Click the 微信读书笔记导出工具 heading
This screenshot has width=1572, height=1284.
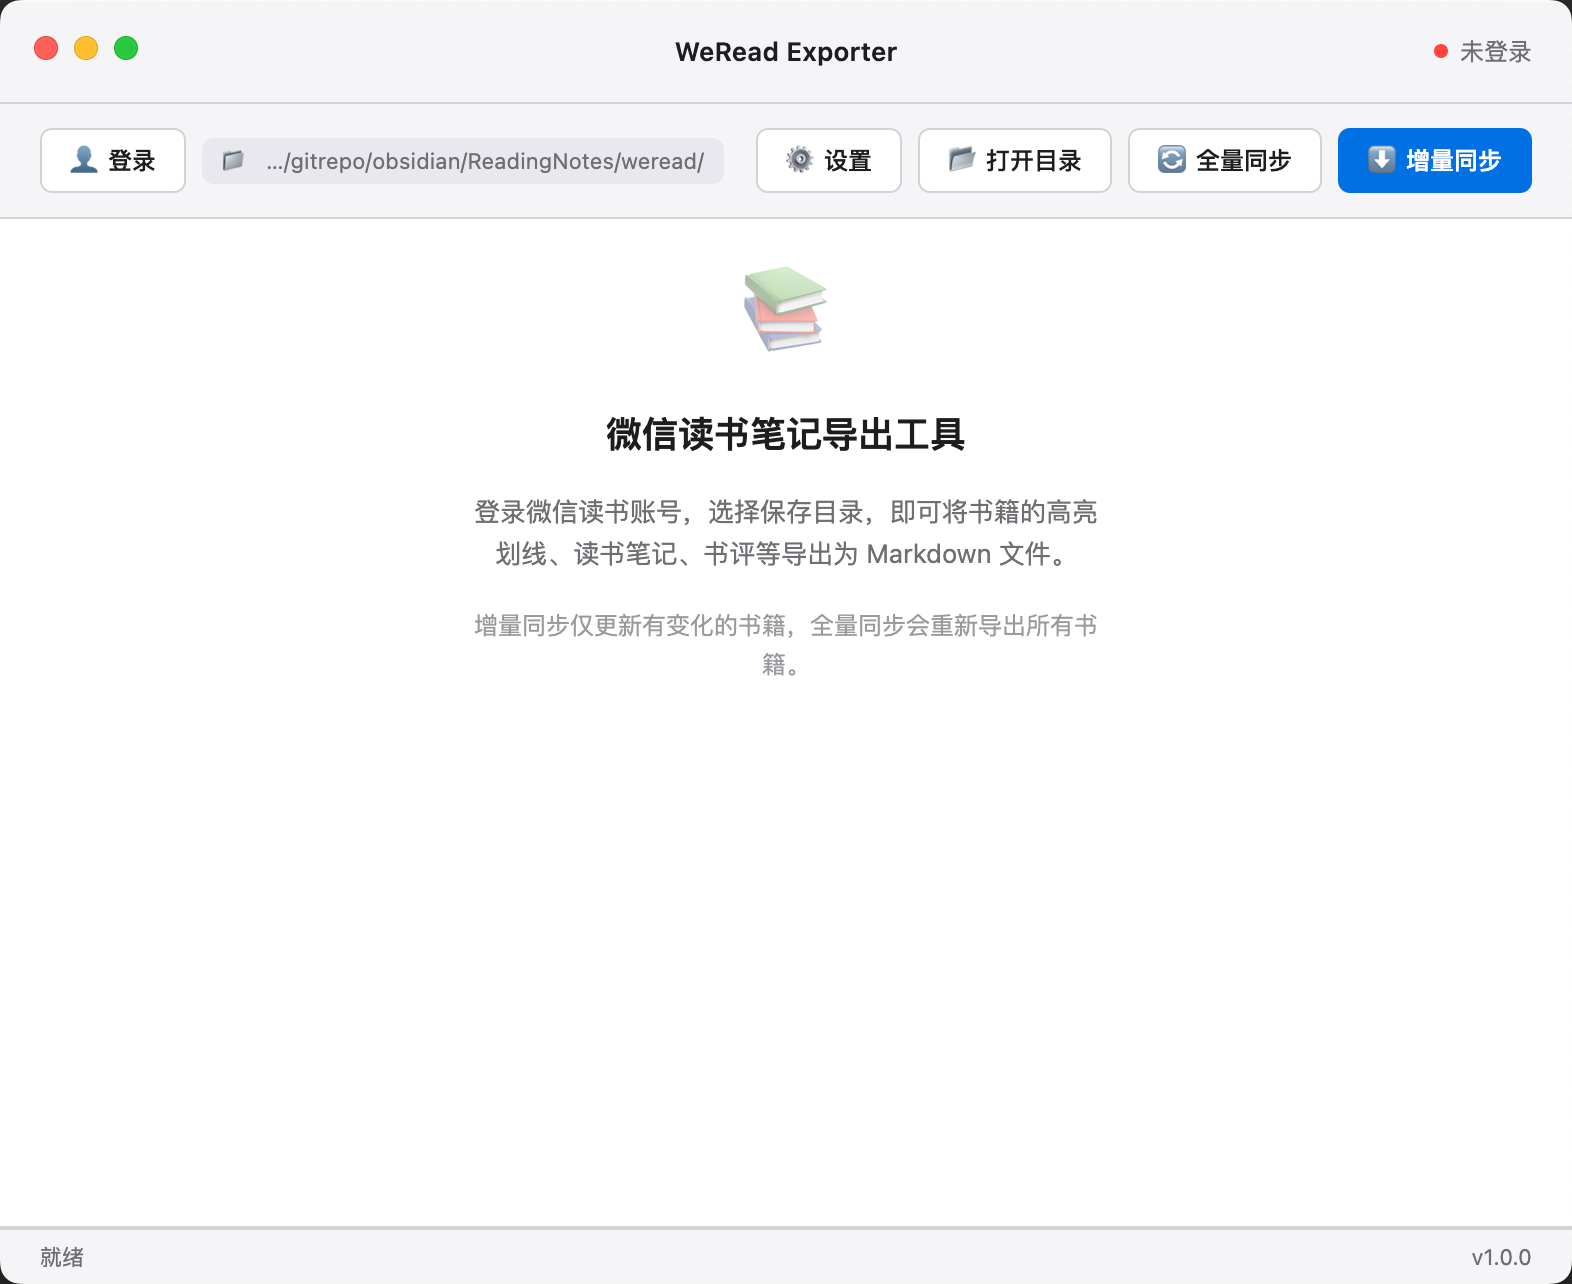coord(786,435)
